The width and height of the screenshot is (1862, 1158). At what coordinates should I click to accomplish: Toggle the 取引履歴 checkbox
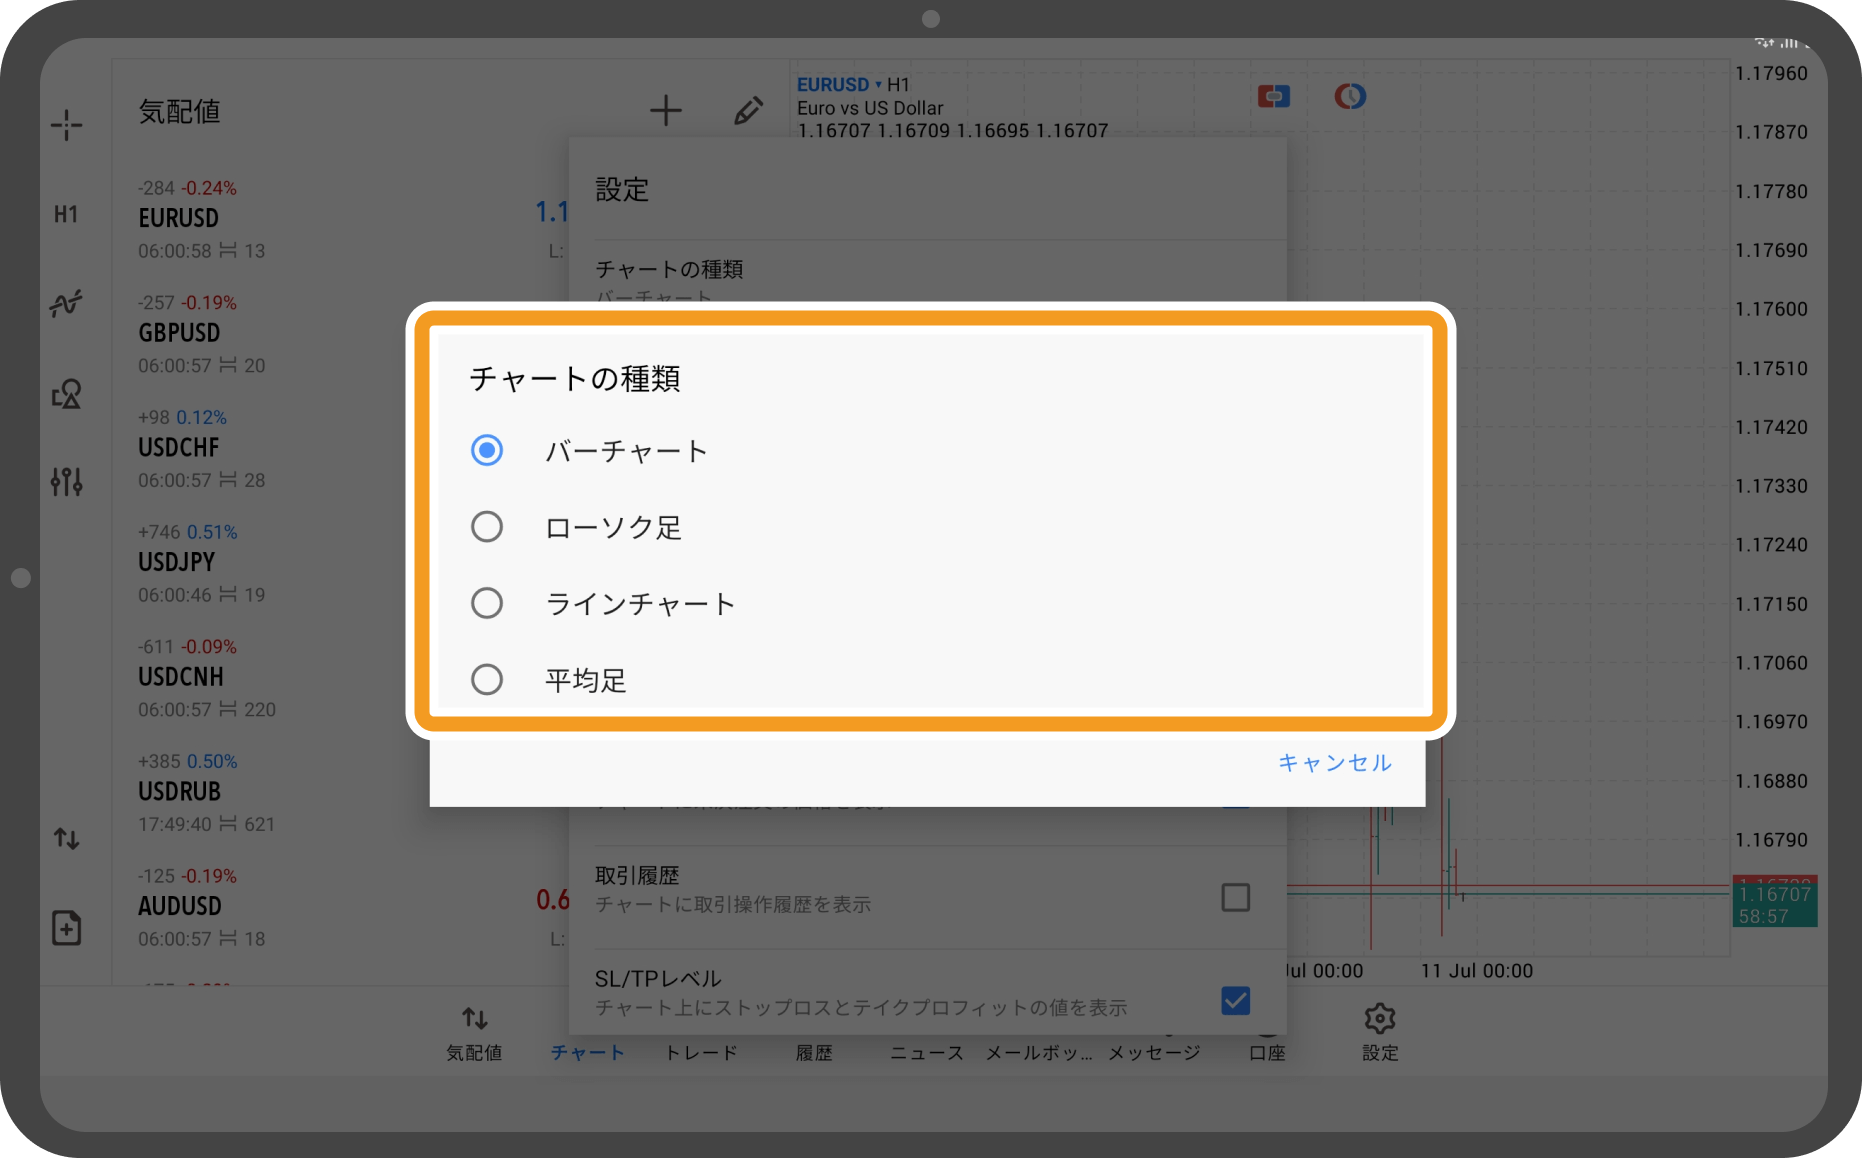coord(1236,897)
